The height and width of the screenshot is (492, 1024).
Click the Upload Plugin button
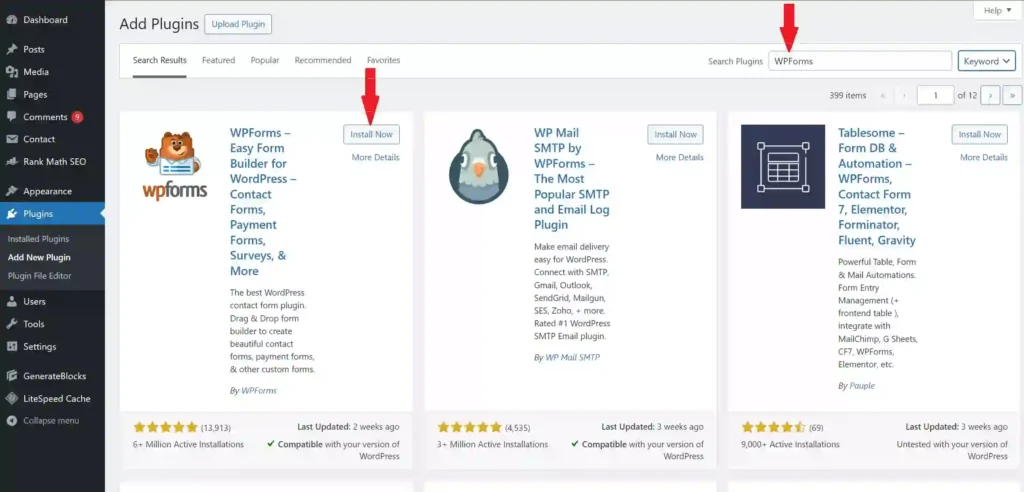[238, 24]
